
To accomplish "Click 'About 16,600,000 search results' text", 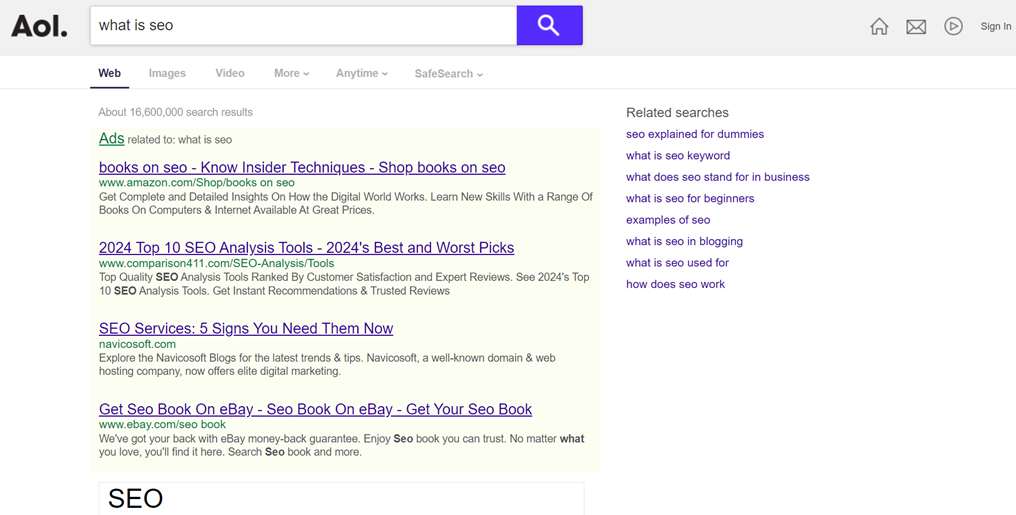I will pyautogui.click(x=176, y=112).
